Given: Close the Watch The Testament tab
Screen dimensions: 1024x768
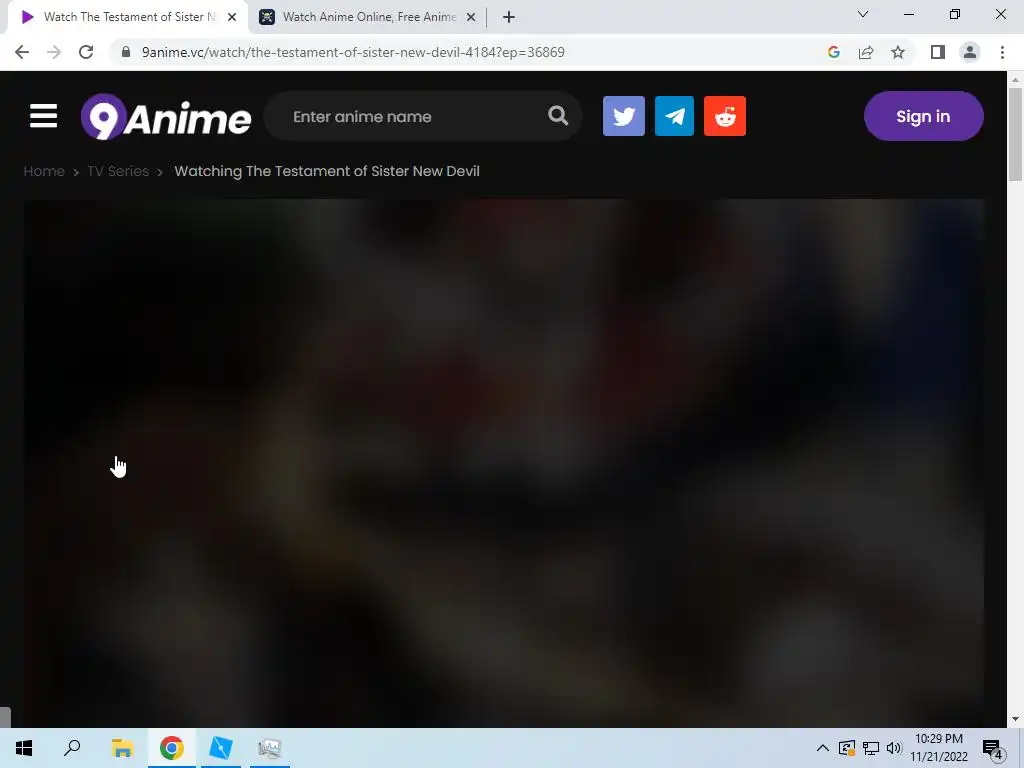Looking at the screenshot, I should (232, 17).
